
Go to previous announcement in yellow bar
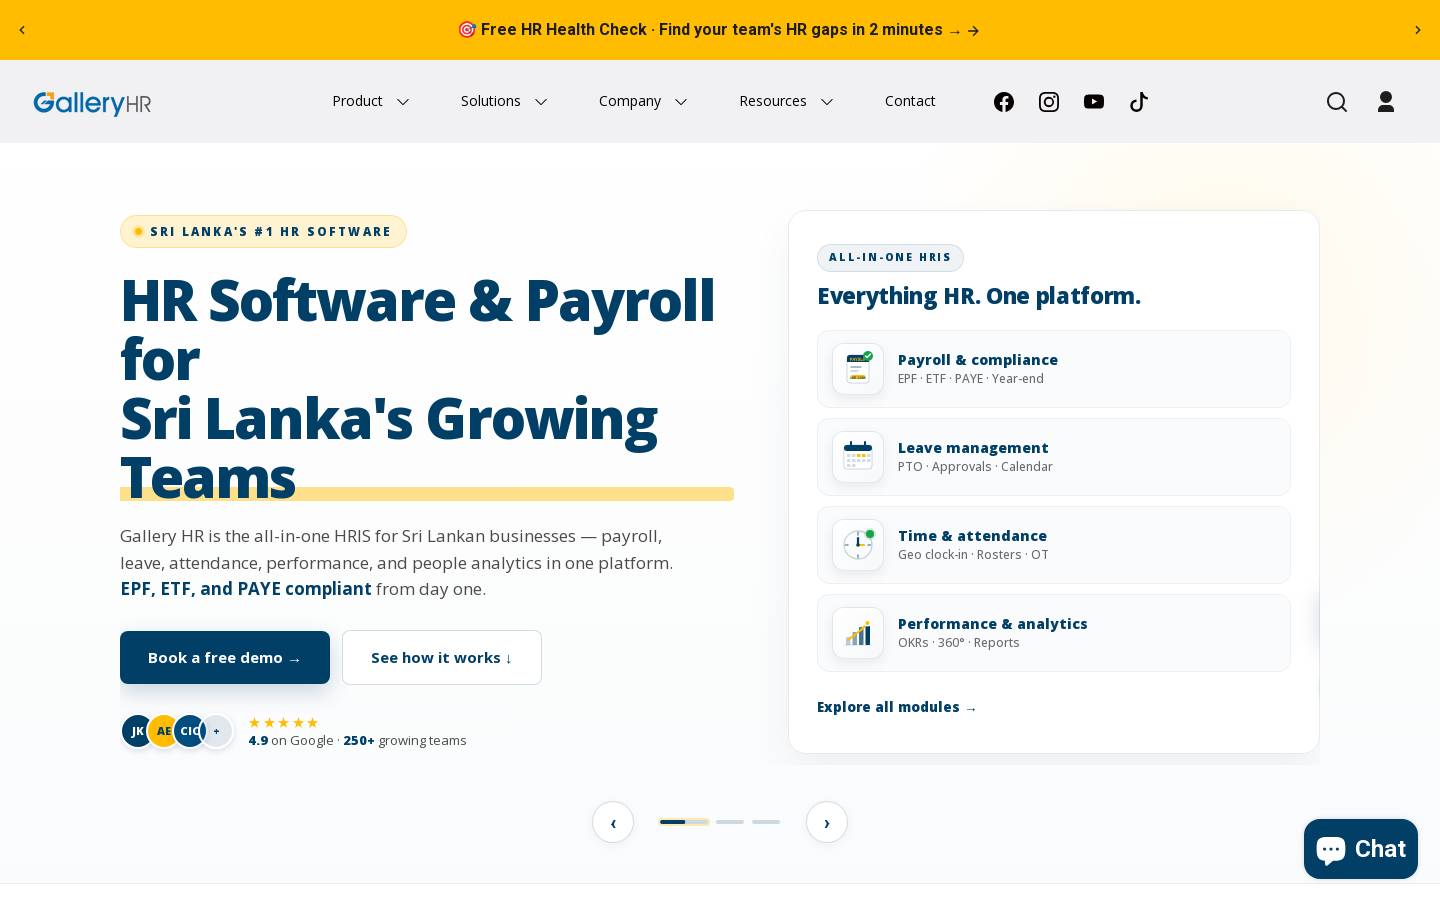pos(22,30)
